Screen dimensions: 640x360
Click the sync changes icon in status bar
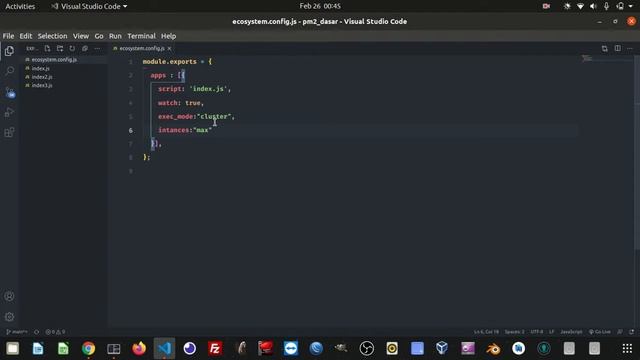[37, 332]
